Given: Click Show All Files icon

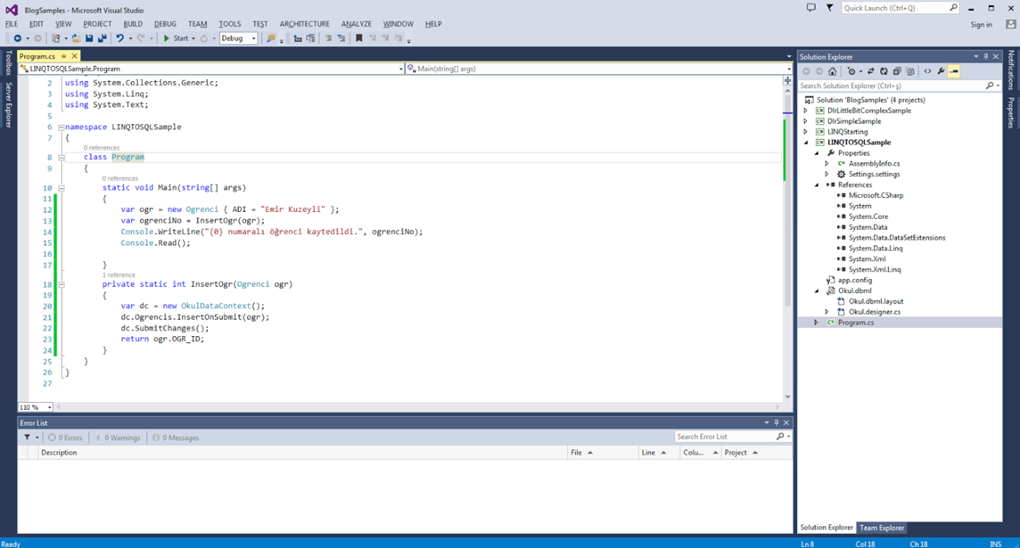Looking at the screenshot, I should coord(909,72).
